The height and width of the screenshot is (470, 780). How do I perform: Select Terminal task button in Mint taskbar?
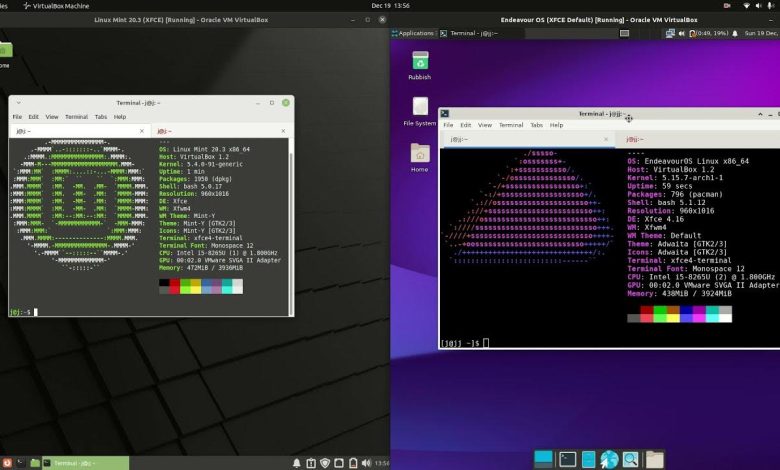click(86, 463)
